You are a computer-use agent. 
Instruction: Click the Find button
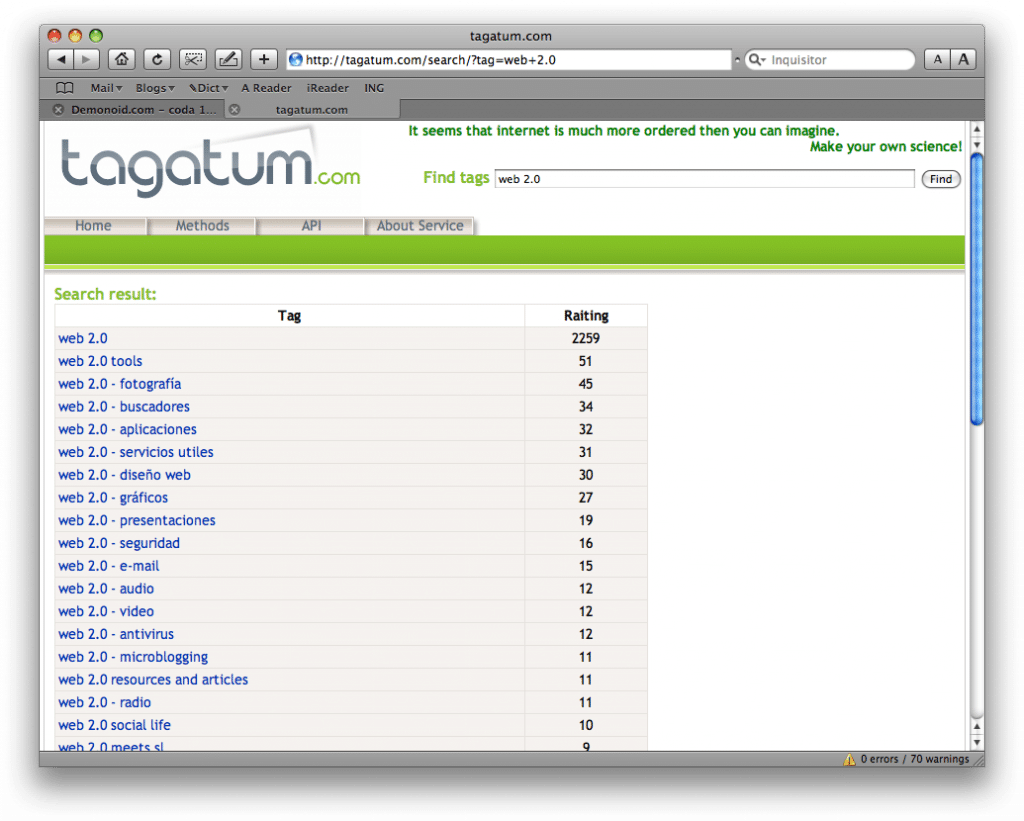coord(940,179)
